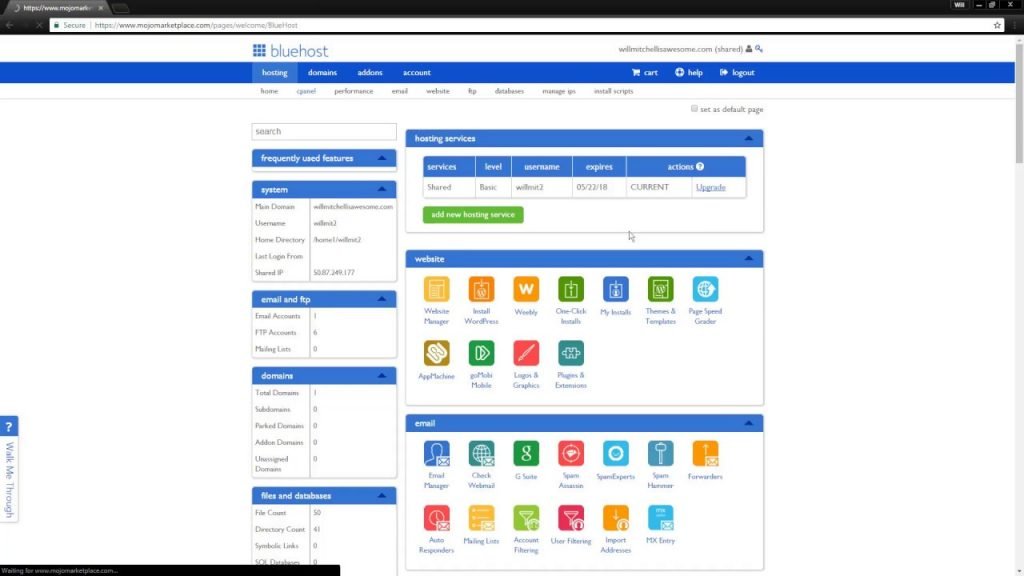Click the account domain name in header
This screenshot has width=1024, height=576.
680,49
